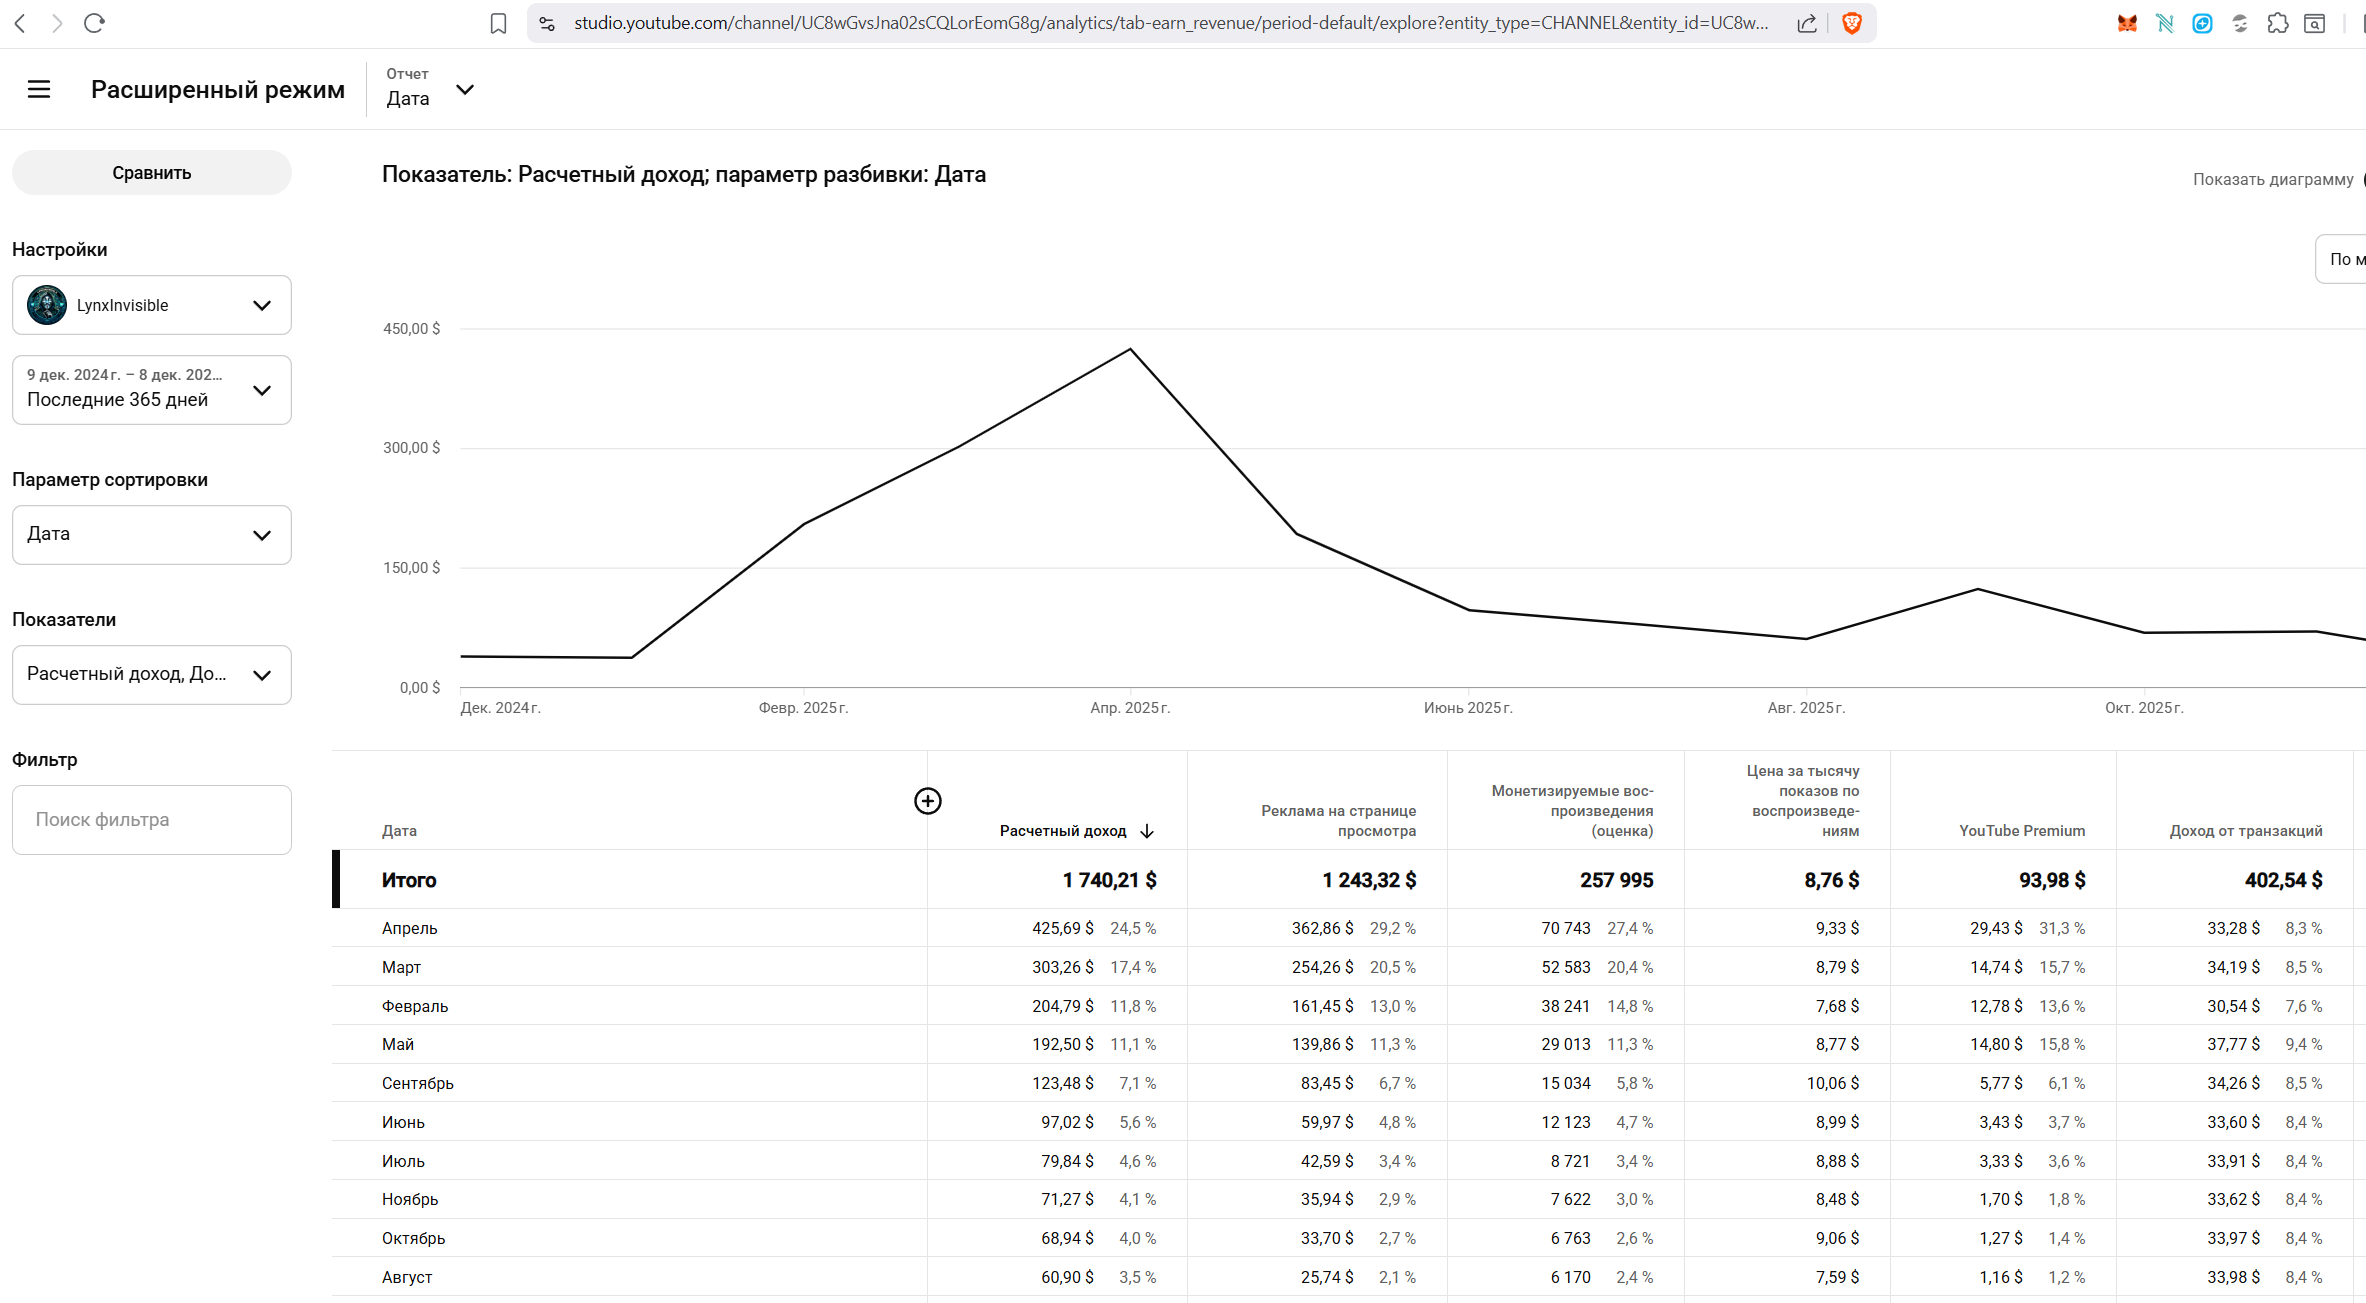The height and width of the screenshot is (1303, 2366).
Task: Sort by Расчетный доход column header
Action: pos(1063,831)
